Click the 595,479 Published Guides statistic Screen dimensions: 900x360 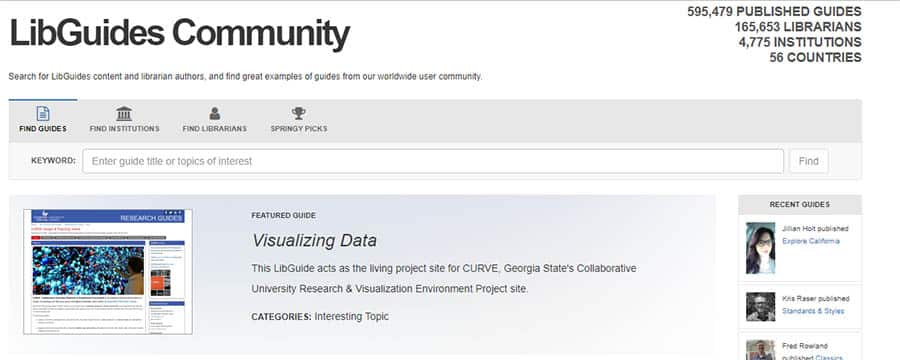click(x=774, y=11)
